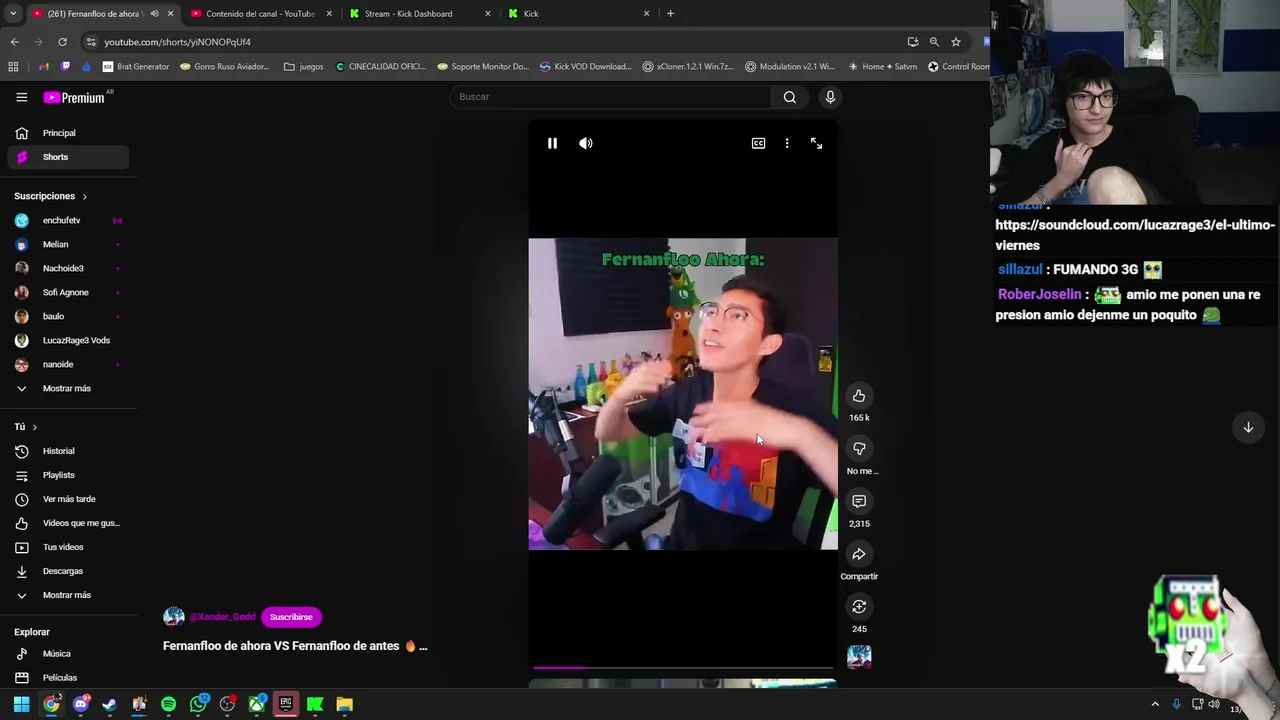Go to next Short with down arrow
This screenshot has height=720, width=1280.
point(1248,427)
